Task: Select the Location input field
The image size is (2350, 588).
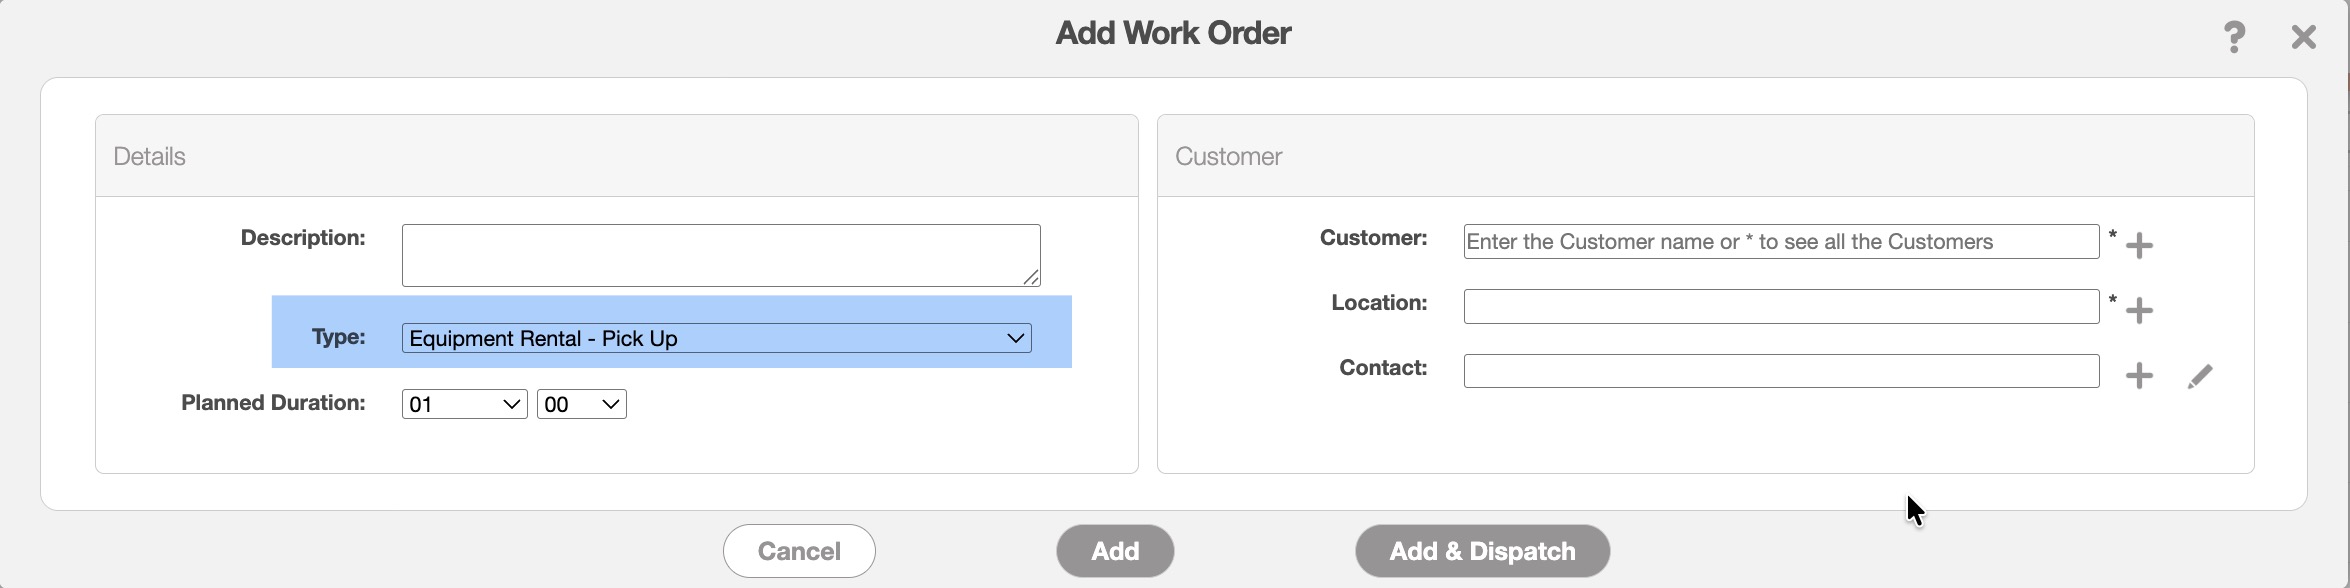Action: (1780, 306)
